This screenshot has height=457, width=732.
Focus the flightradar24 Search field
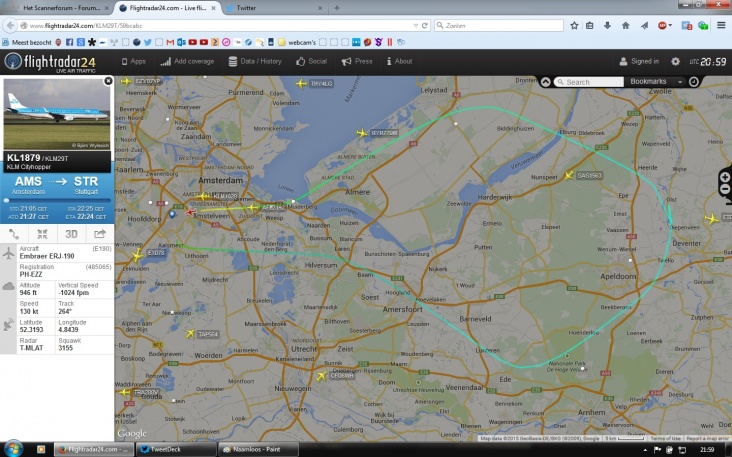pos(589,82)
